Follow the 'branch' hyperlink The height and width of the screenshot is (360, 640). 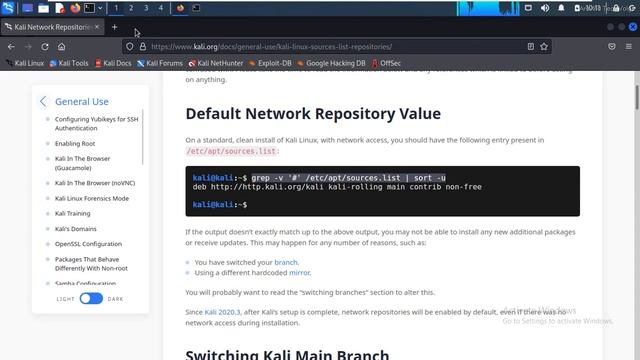pyautogui.click(x=286, y=262)
